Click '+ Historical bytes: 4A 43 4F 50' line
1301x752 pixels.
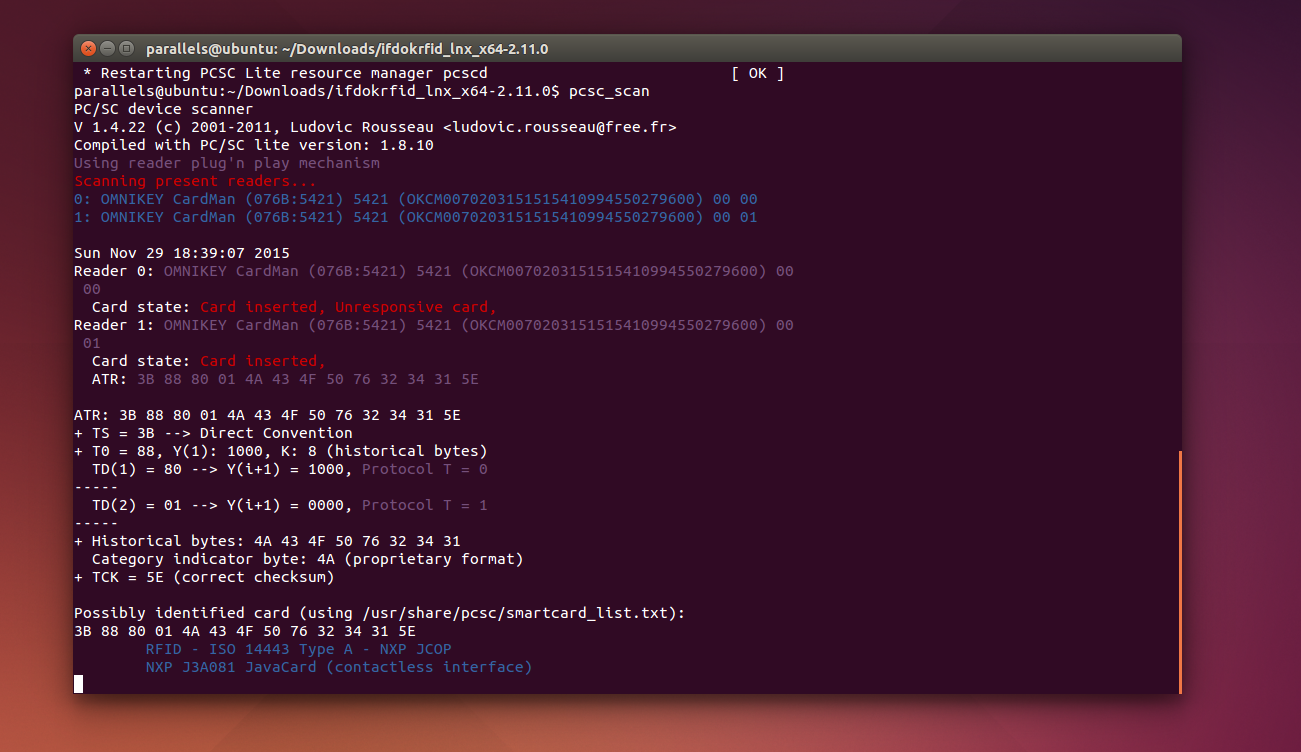pyautogui.click(x=267, y=541)
